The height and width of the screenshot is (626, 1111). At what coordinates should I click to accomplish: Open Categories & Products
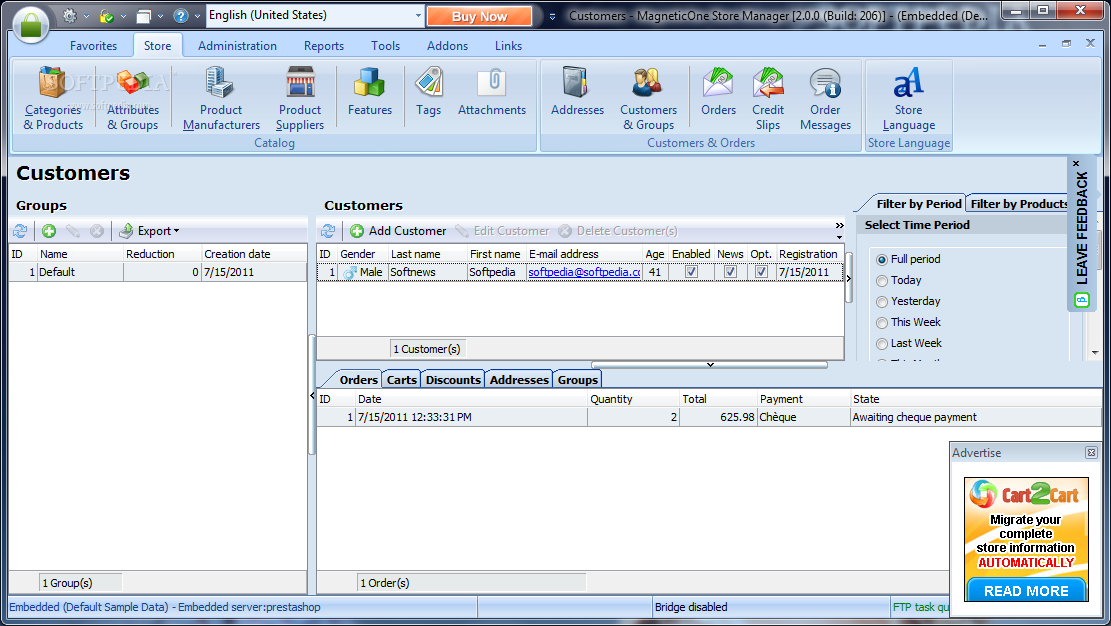[53, 98]
